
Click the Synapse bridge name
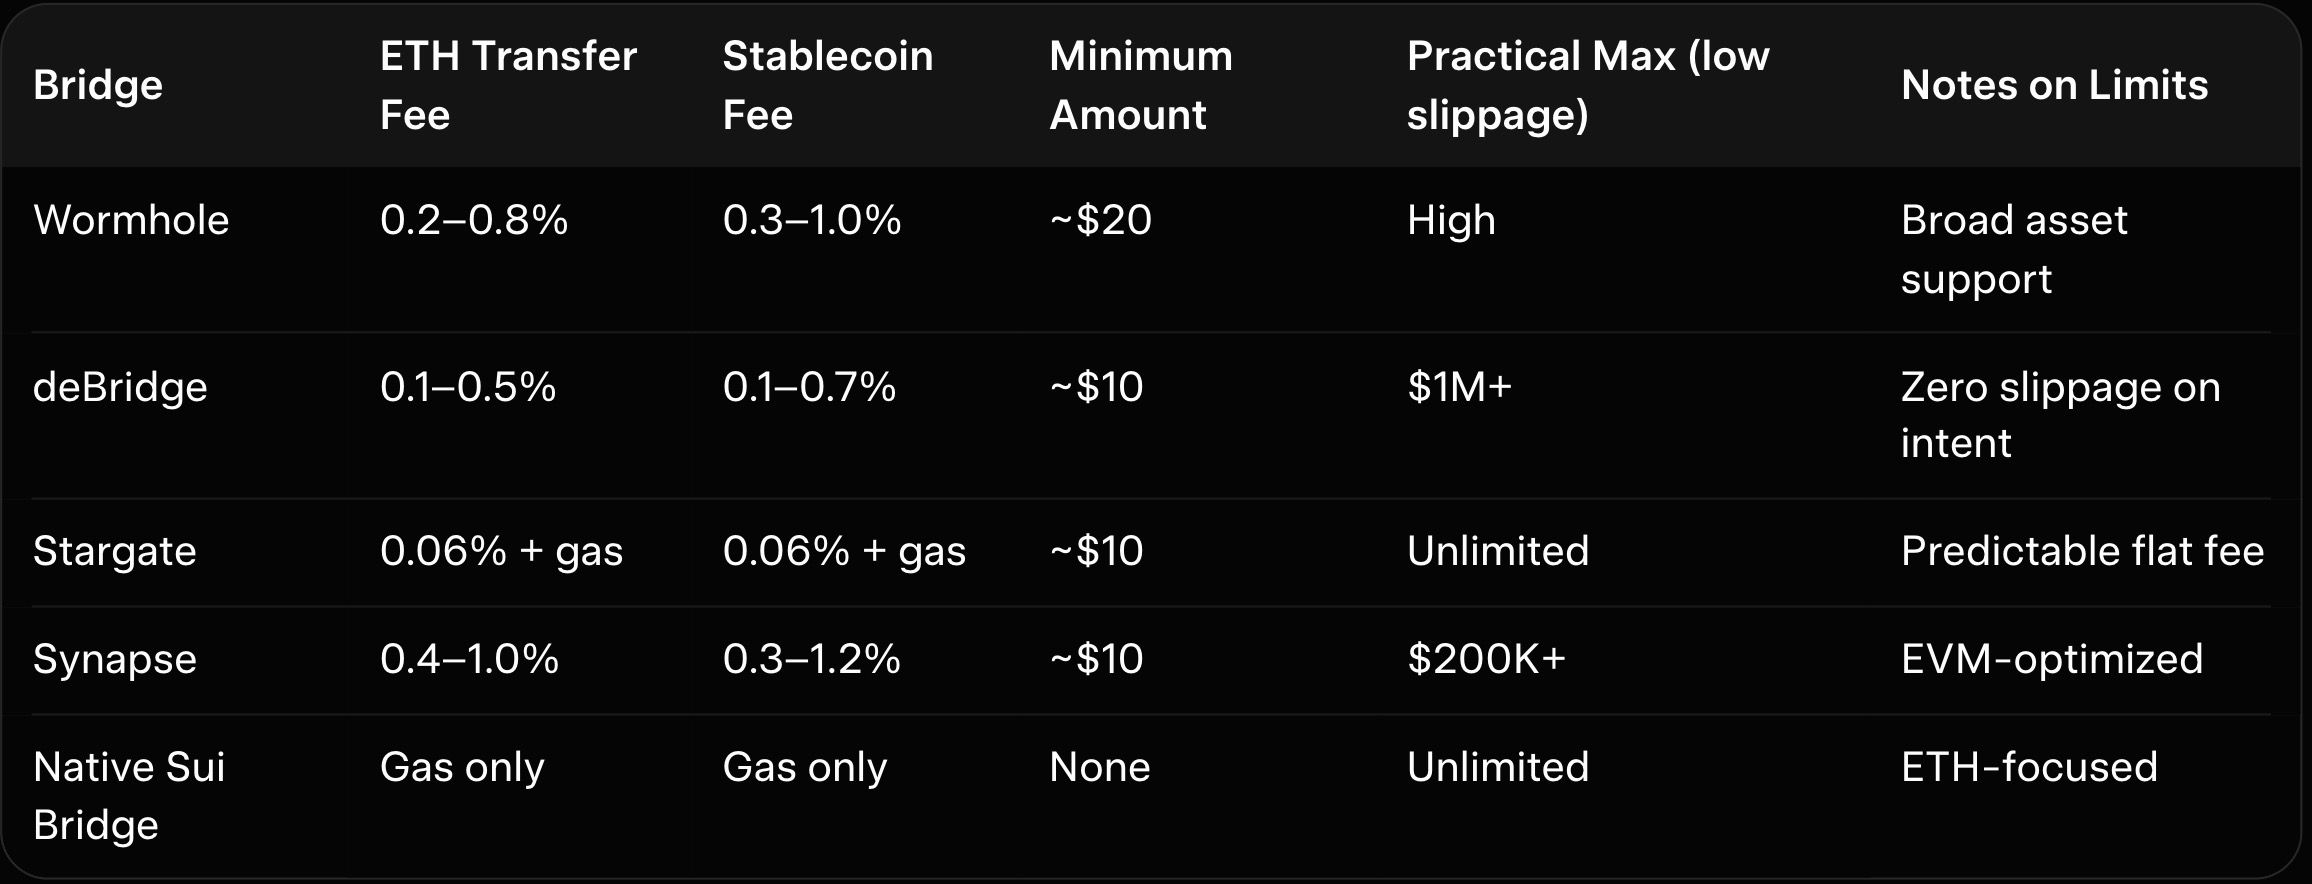(x=115, y=659)
